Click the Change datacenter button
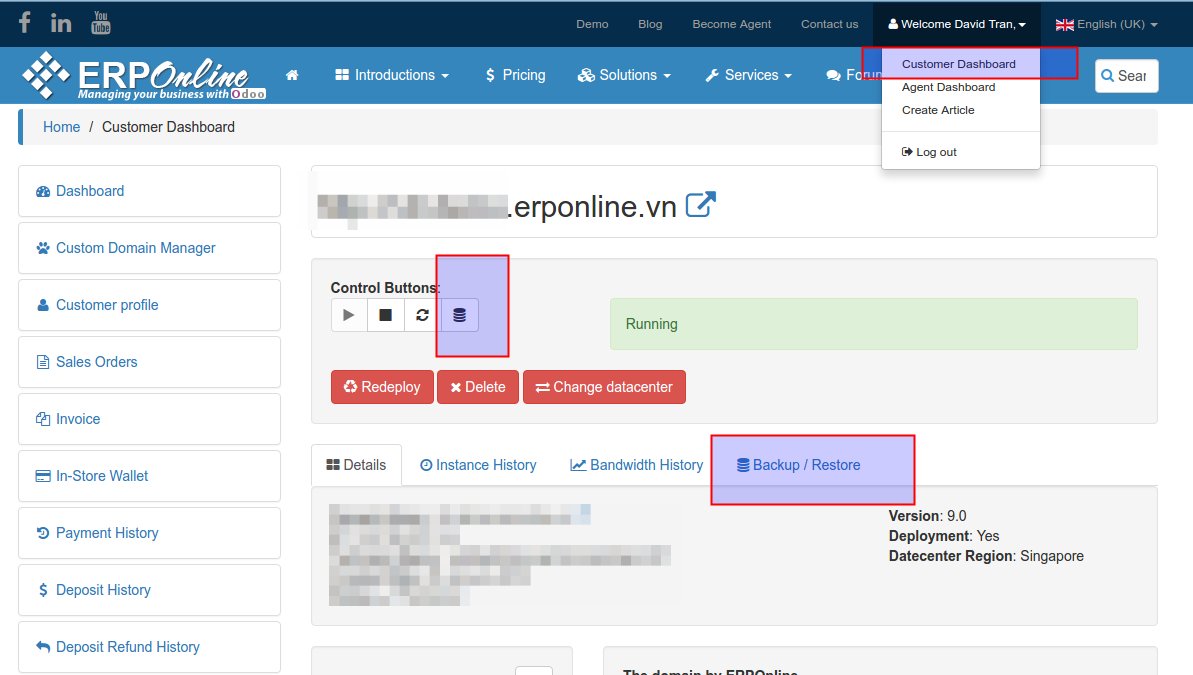Screen dimensions: 1193x675 tap(604, 387)
